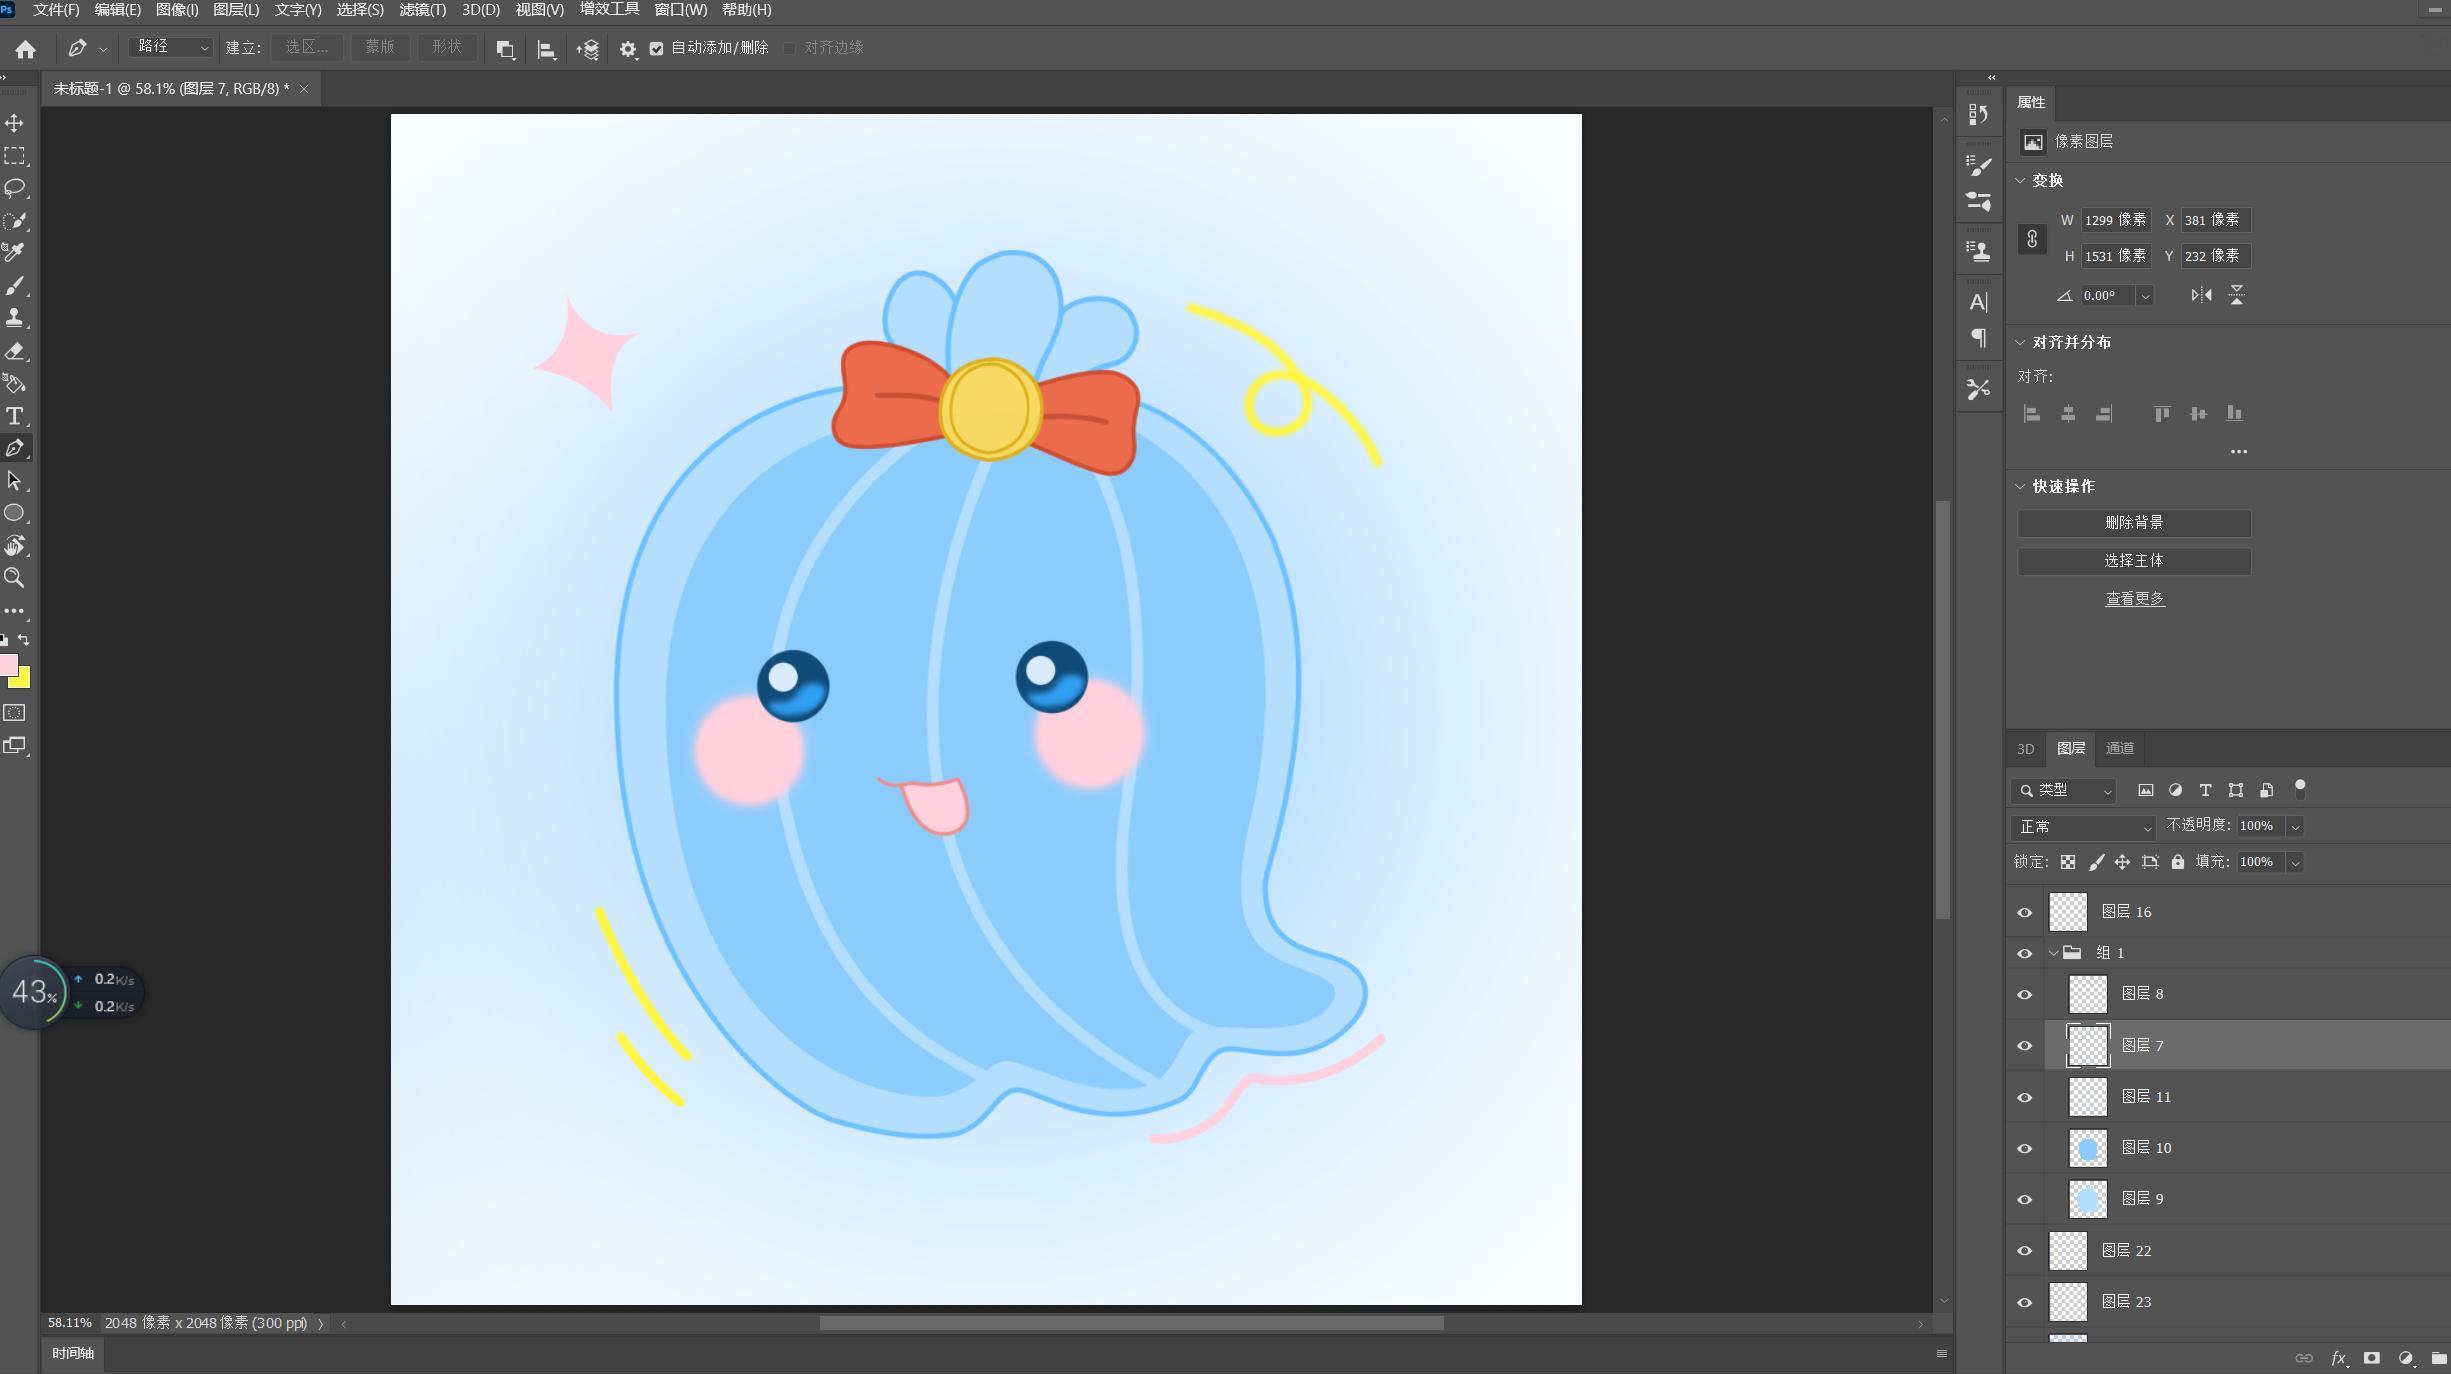Select the Paint Bucket tool

15,383
